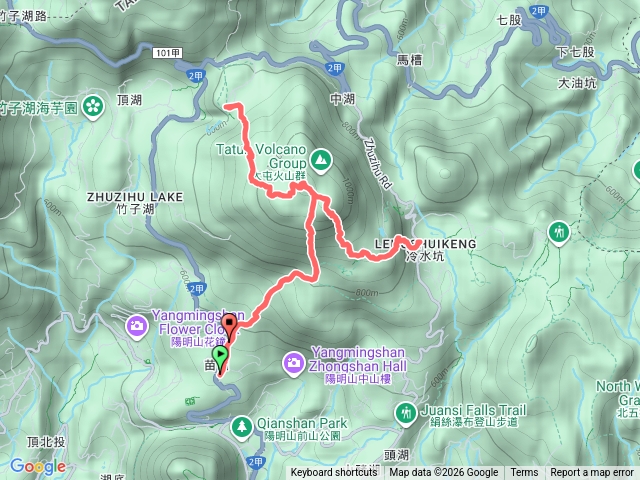Open the Google logo link

click(38, 467)
